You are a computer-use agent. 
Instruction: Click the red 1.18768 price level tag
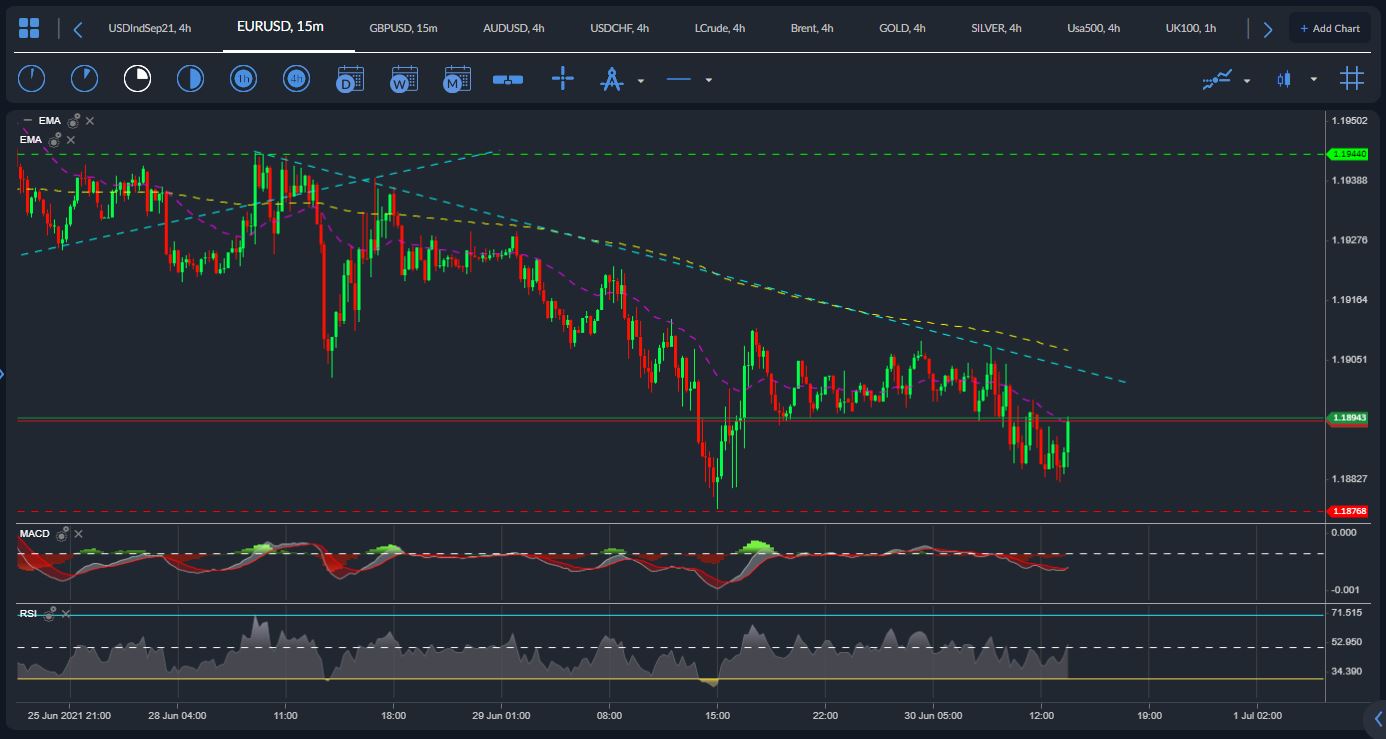[1346, 511]
